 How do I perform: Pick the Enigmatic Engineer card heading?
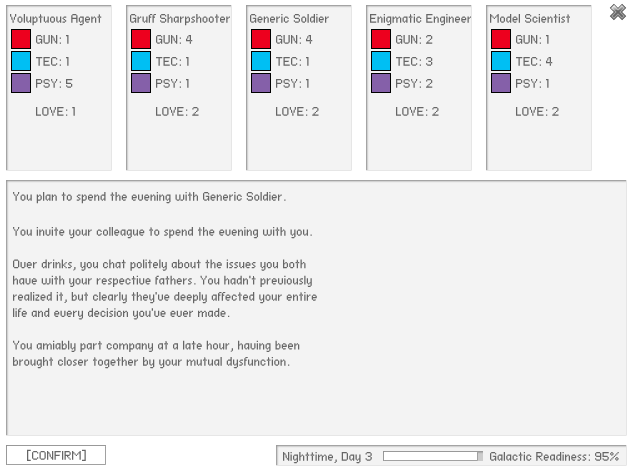(x=419, y=18)
